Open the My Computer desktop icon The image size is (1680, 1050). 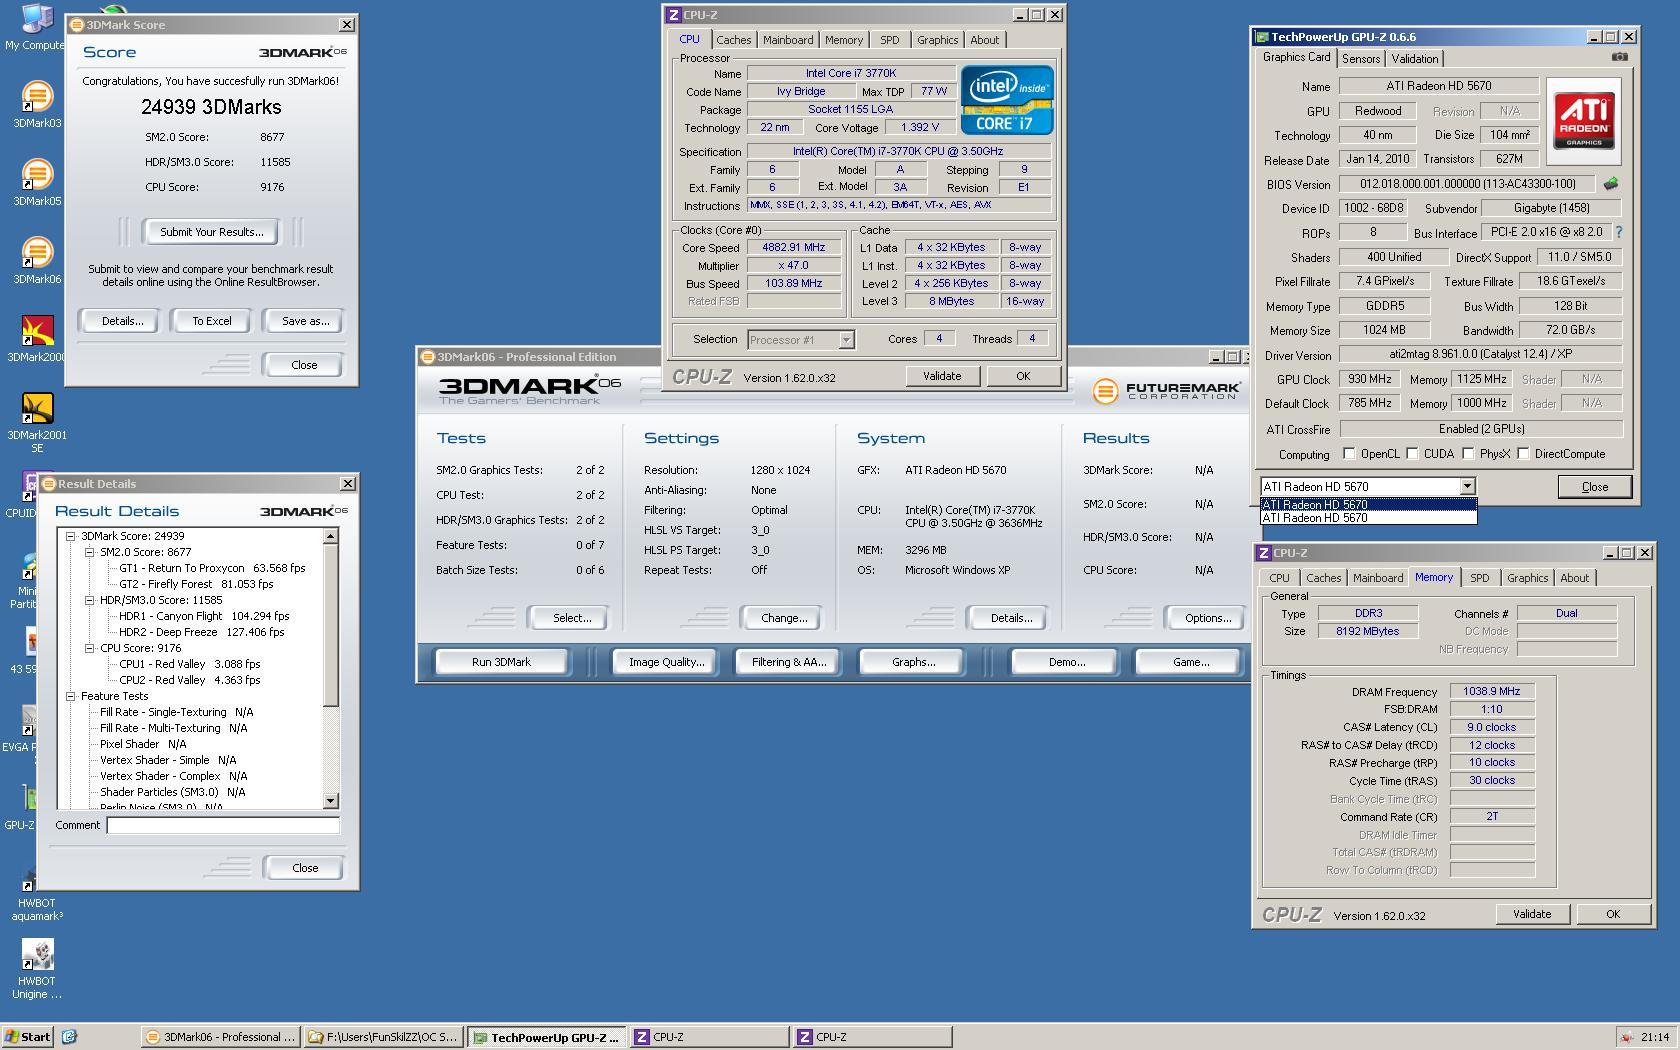point(36,27)
